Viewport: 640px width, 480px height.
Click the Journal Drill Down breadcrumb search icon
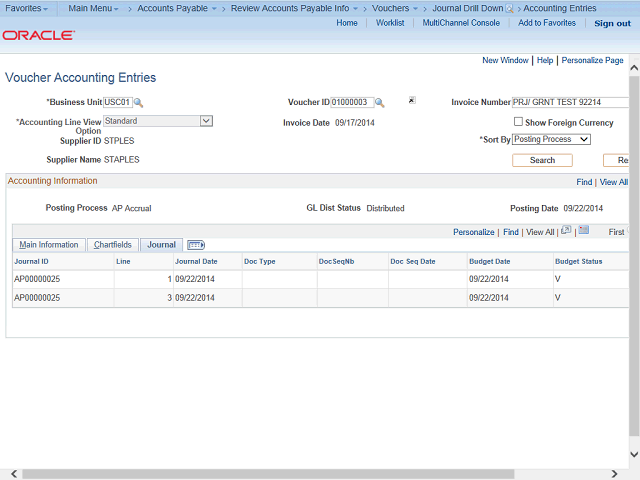point(509,9)
